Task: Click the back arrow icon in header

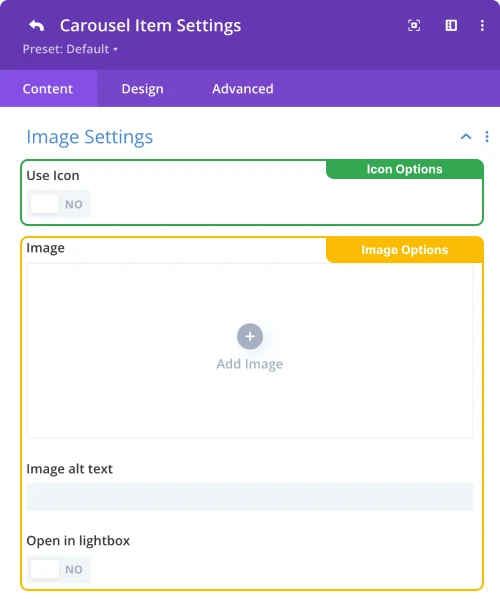Action: (x=37, y=26)
